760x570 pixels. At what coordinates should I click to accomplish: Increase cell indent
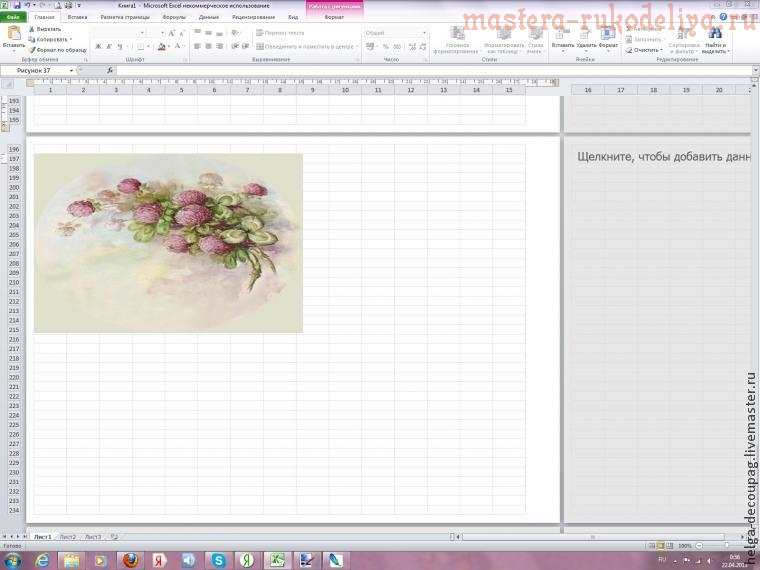[x=246, y=46]
